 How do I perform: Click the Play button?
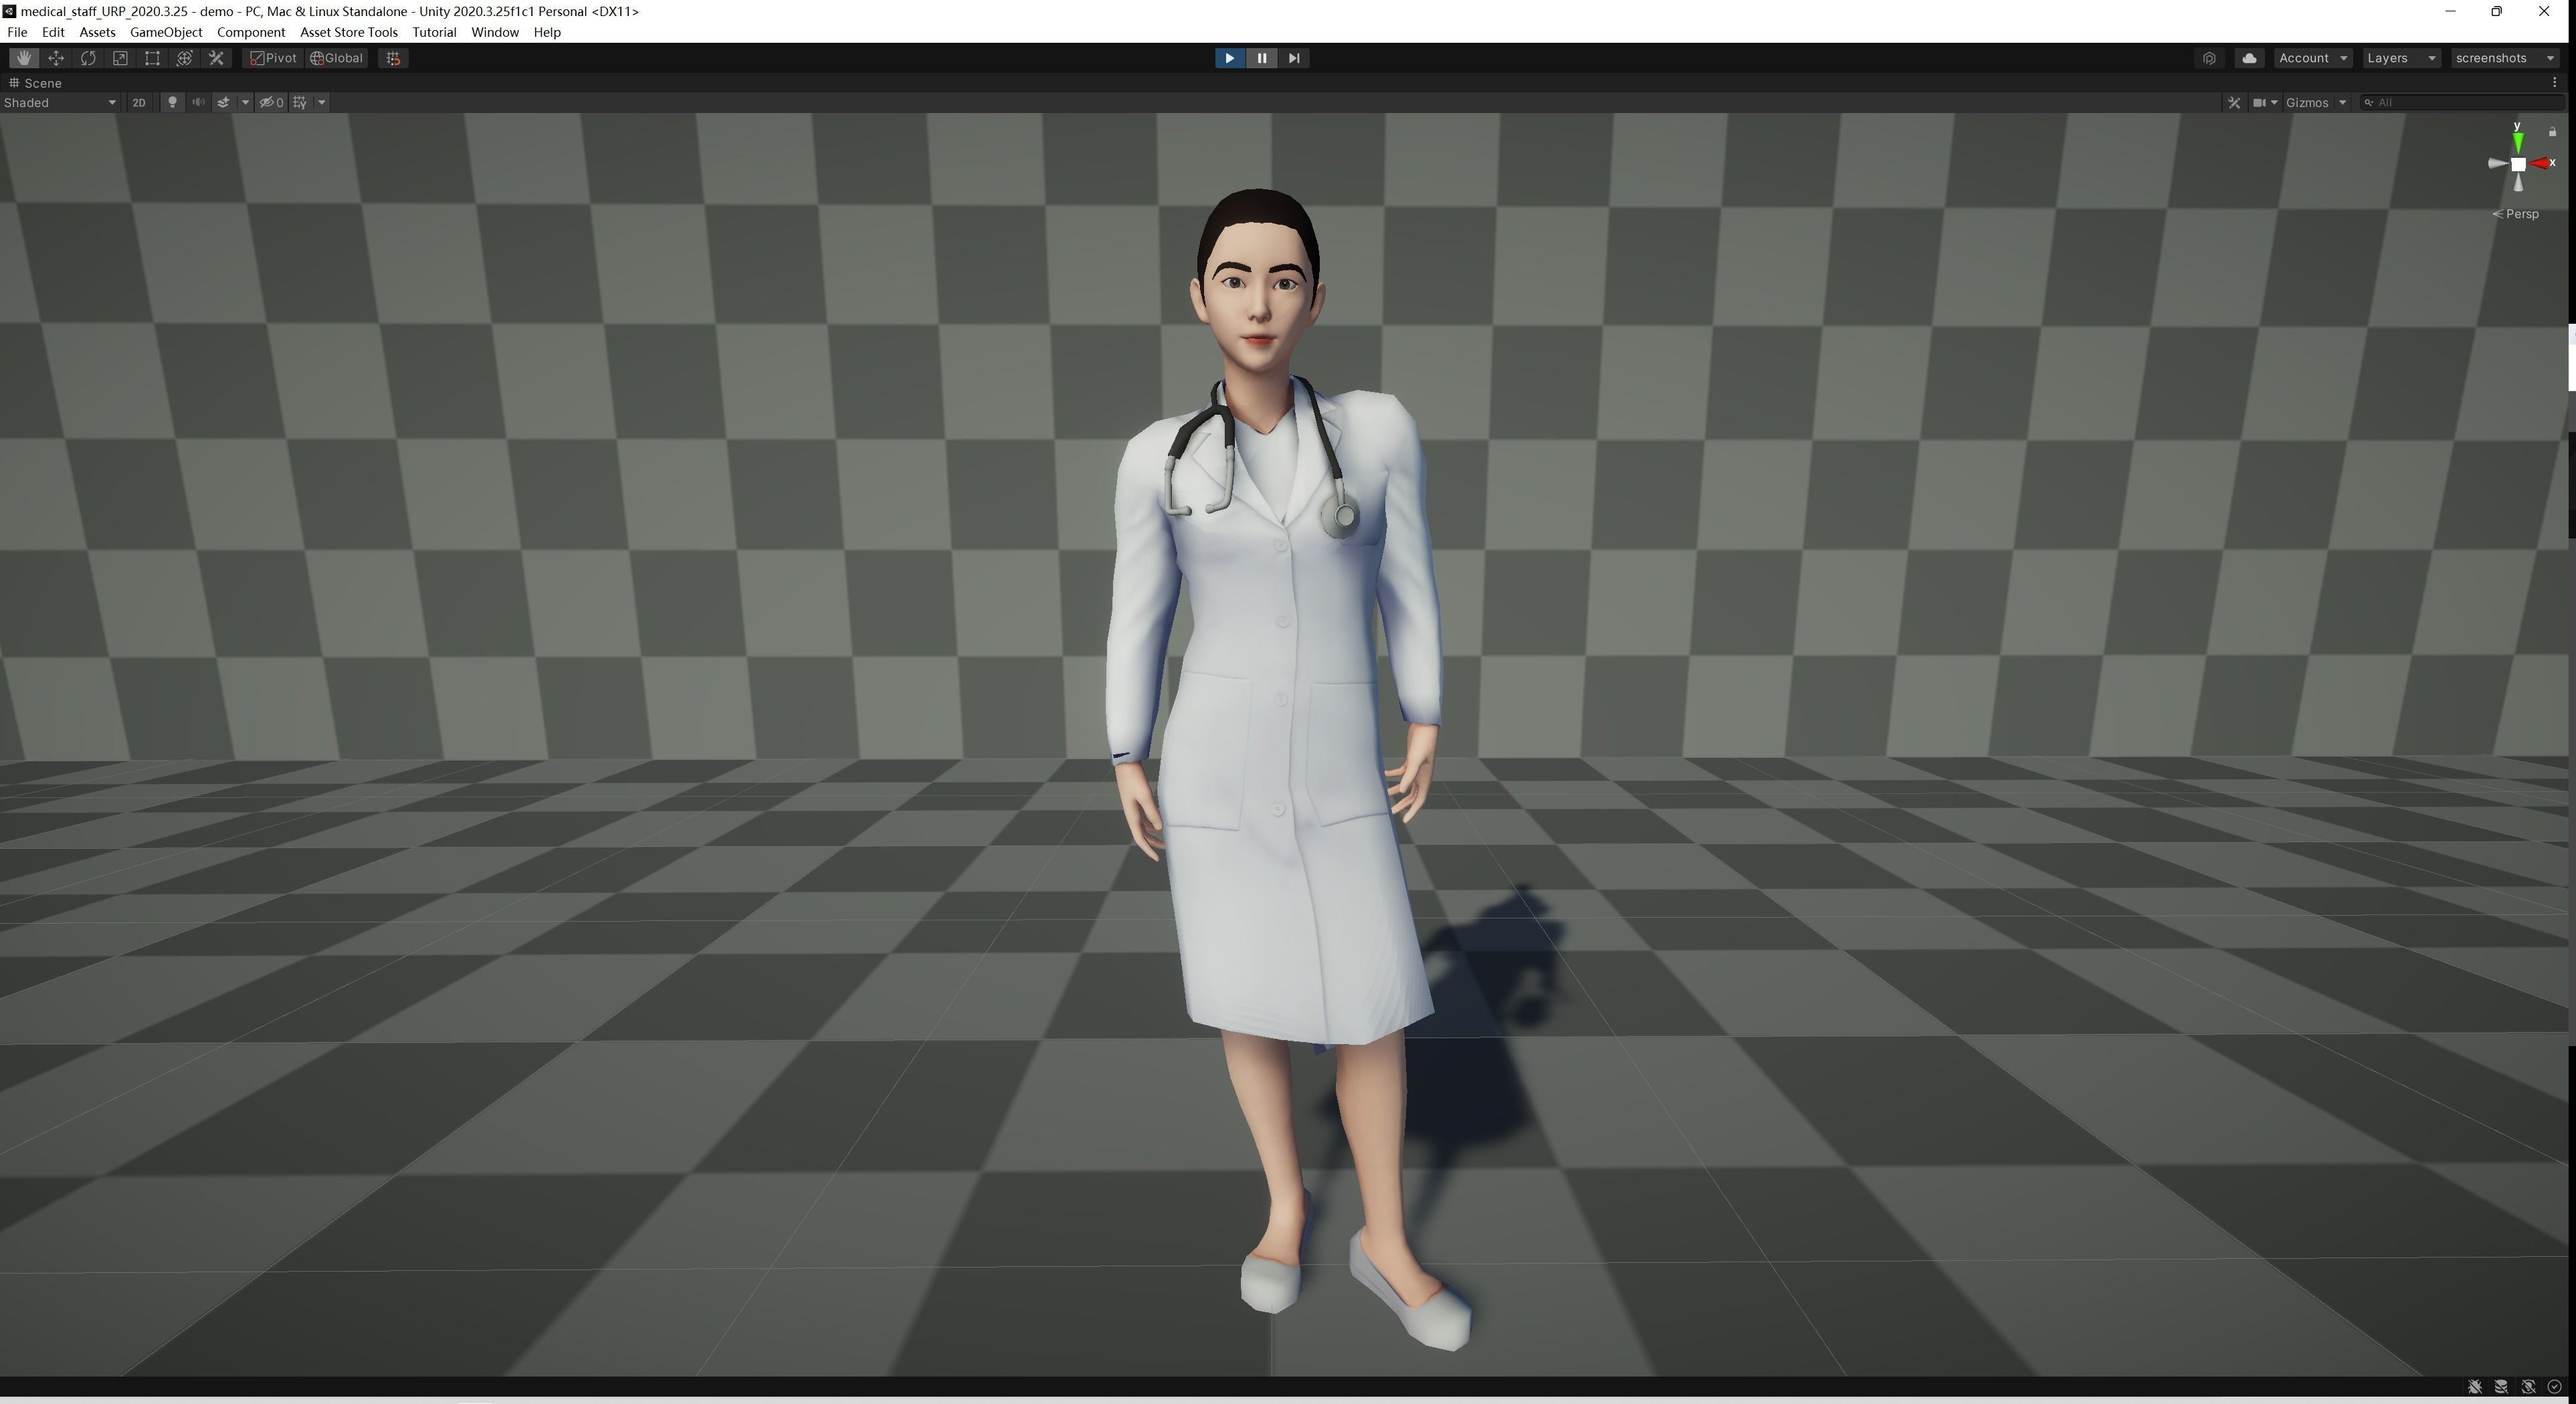click(1229, 58)
